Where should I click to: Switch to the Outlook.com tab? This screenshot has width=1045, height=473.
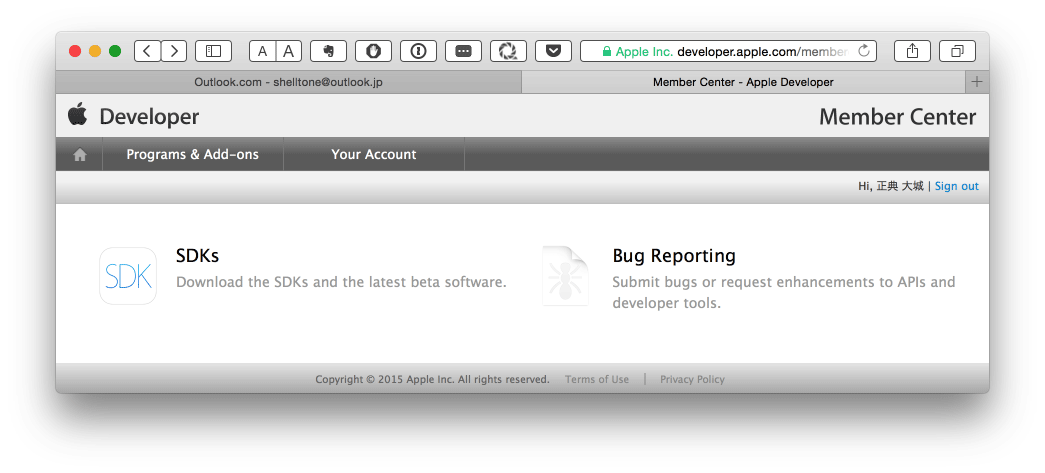[289, 82]
